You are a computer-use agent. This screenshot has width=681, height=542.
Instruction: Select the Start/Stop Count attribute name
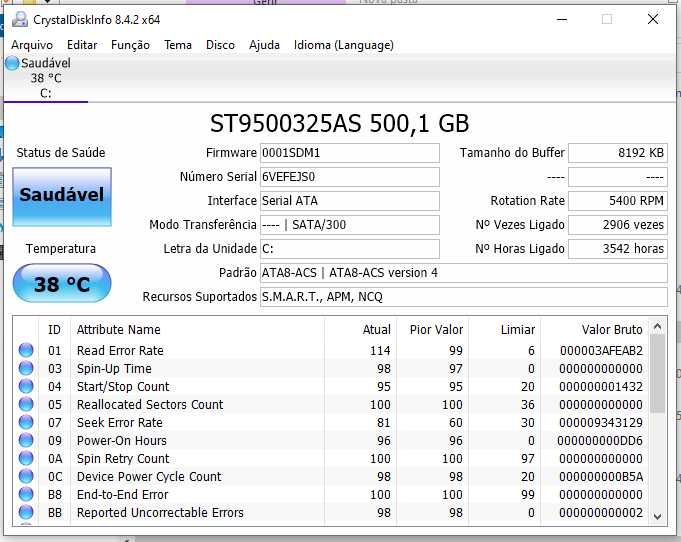[x=123, y=387]
